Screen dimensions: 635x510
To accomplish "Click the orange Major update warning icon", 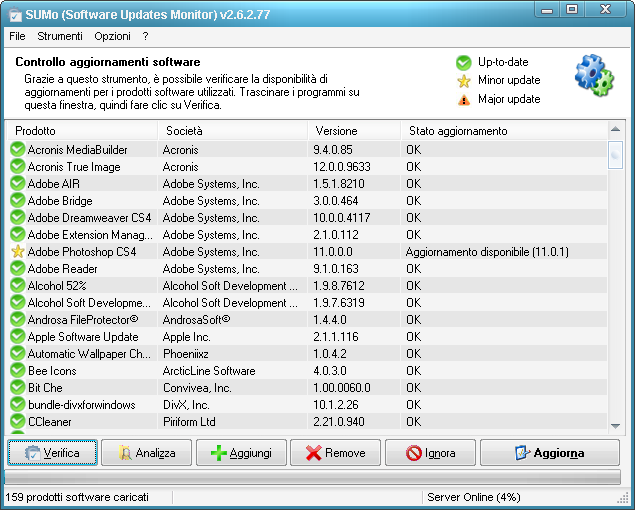I will 463,99.
